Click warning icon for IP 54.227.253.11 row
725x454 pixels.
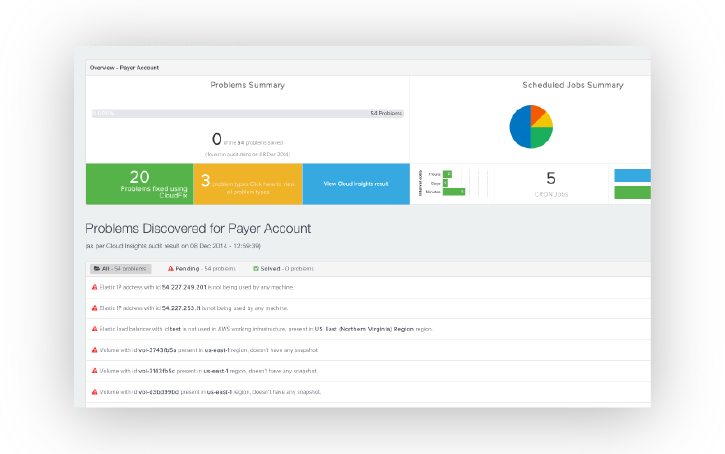coord(93,309)
